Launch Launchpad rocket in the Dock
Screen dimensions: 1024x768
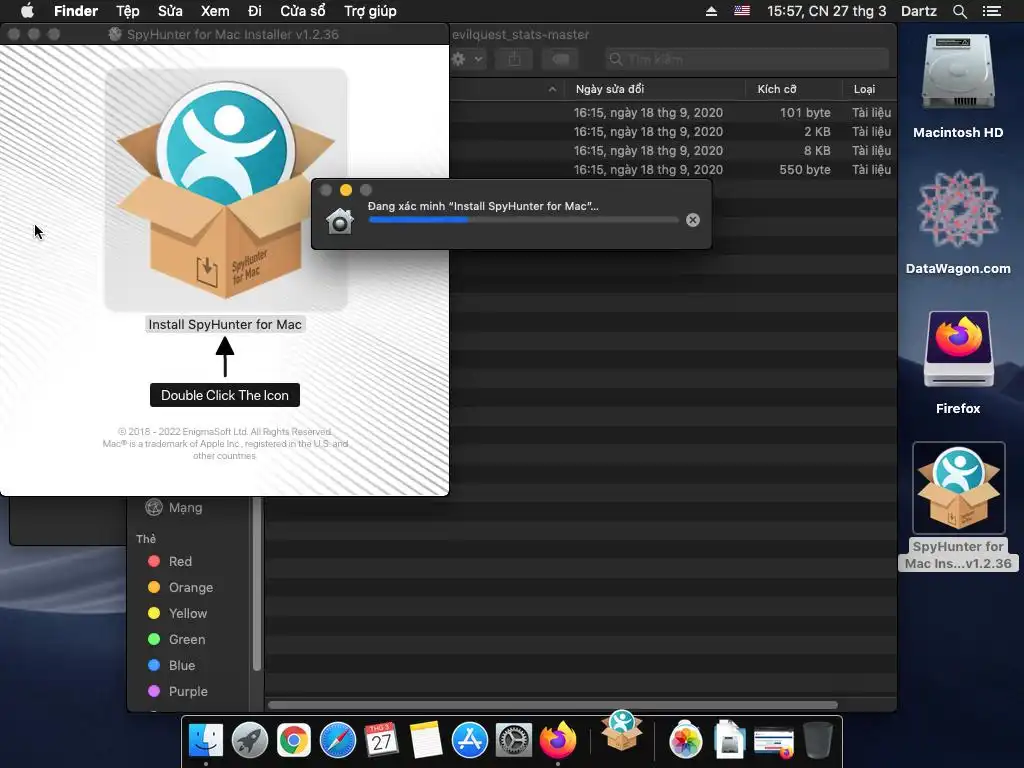click(250, 741)
